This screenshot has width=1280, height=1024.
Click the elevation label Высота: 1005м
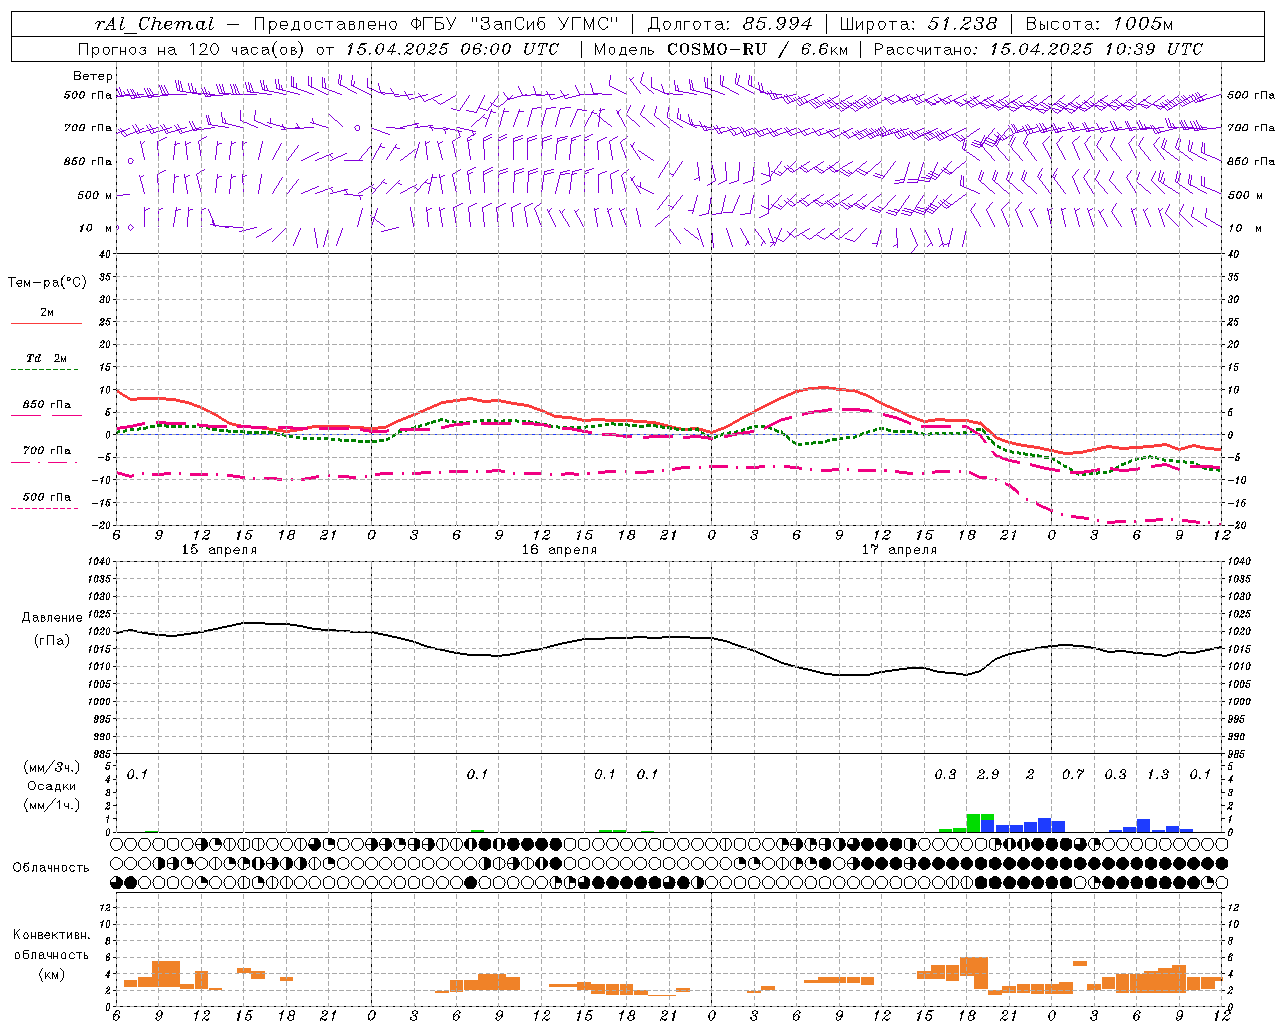pos(1099,24)
